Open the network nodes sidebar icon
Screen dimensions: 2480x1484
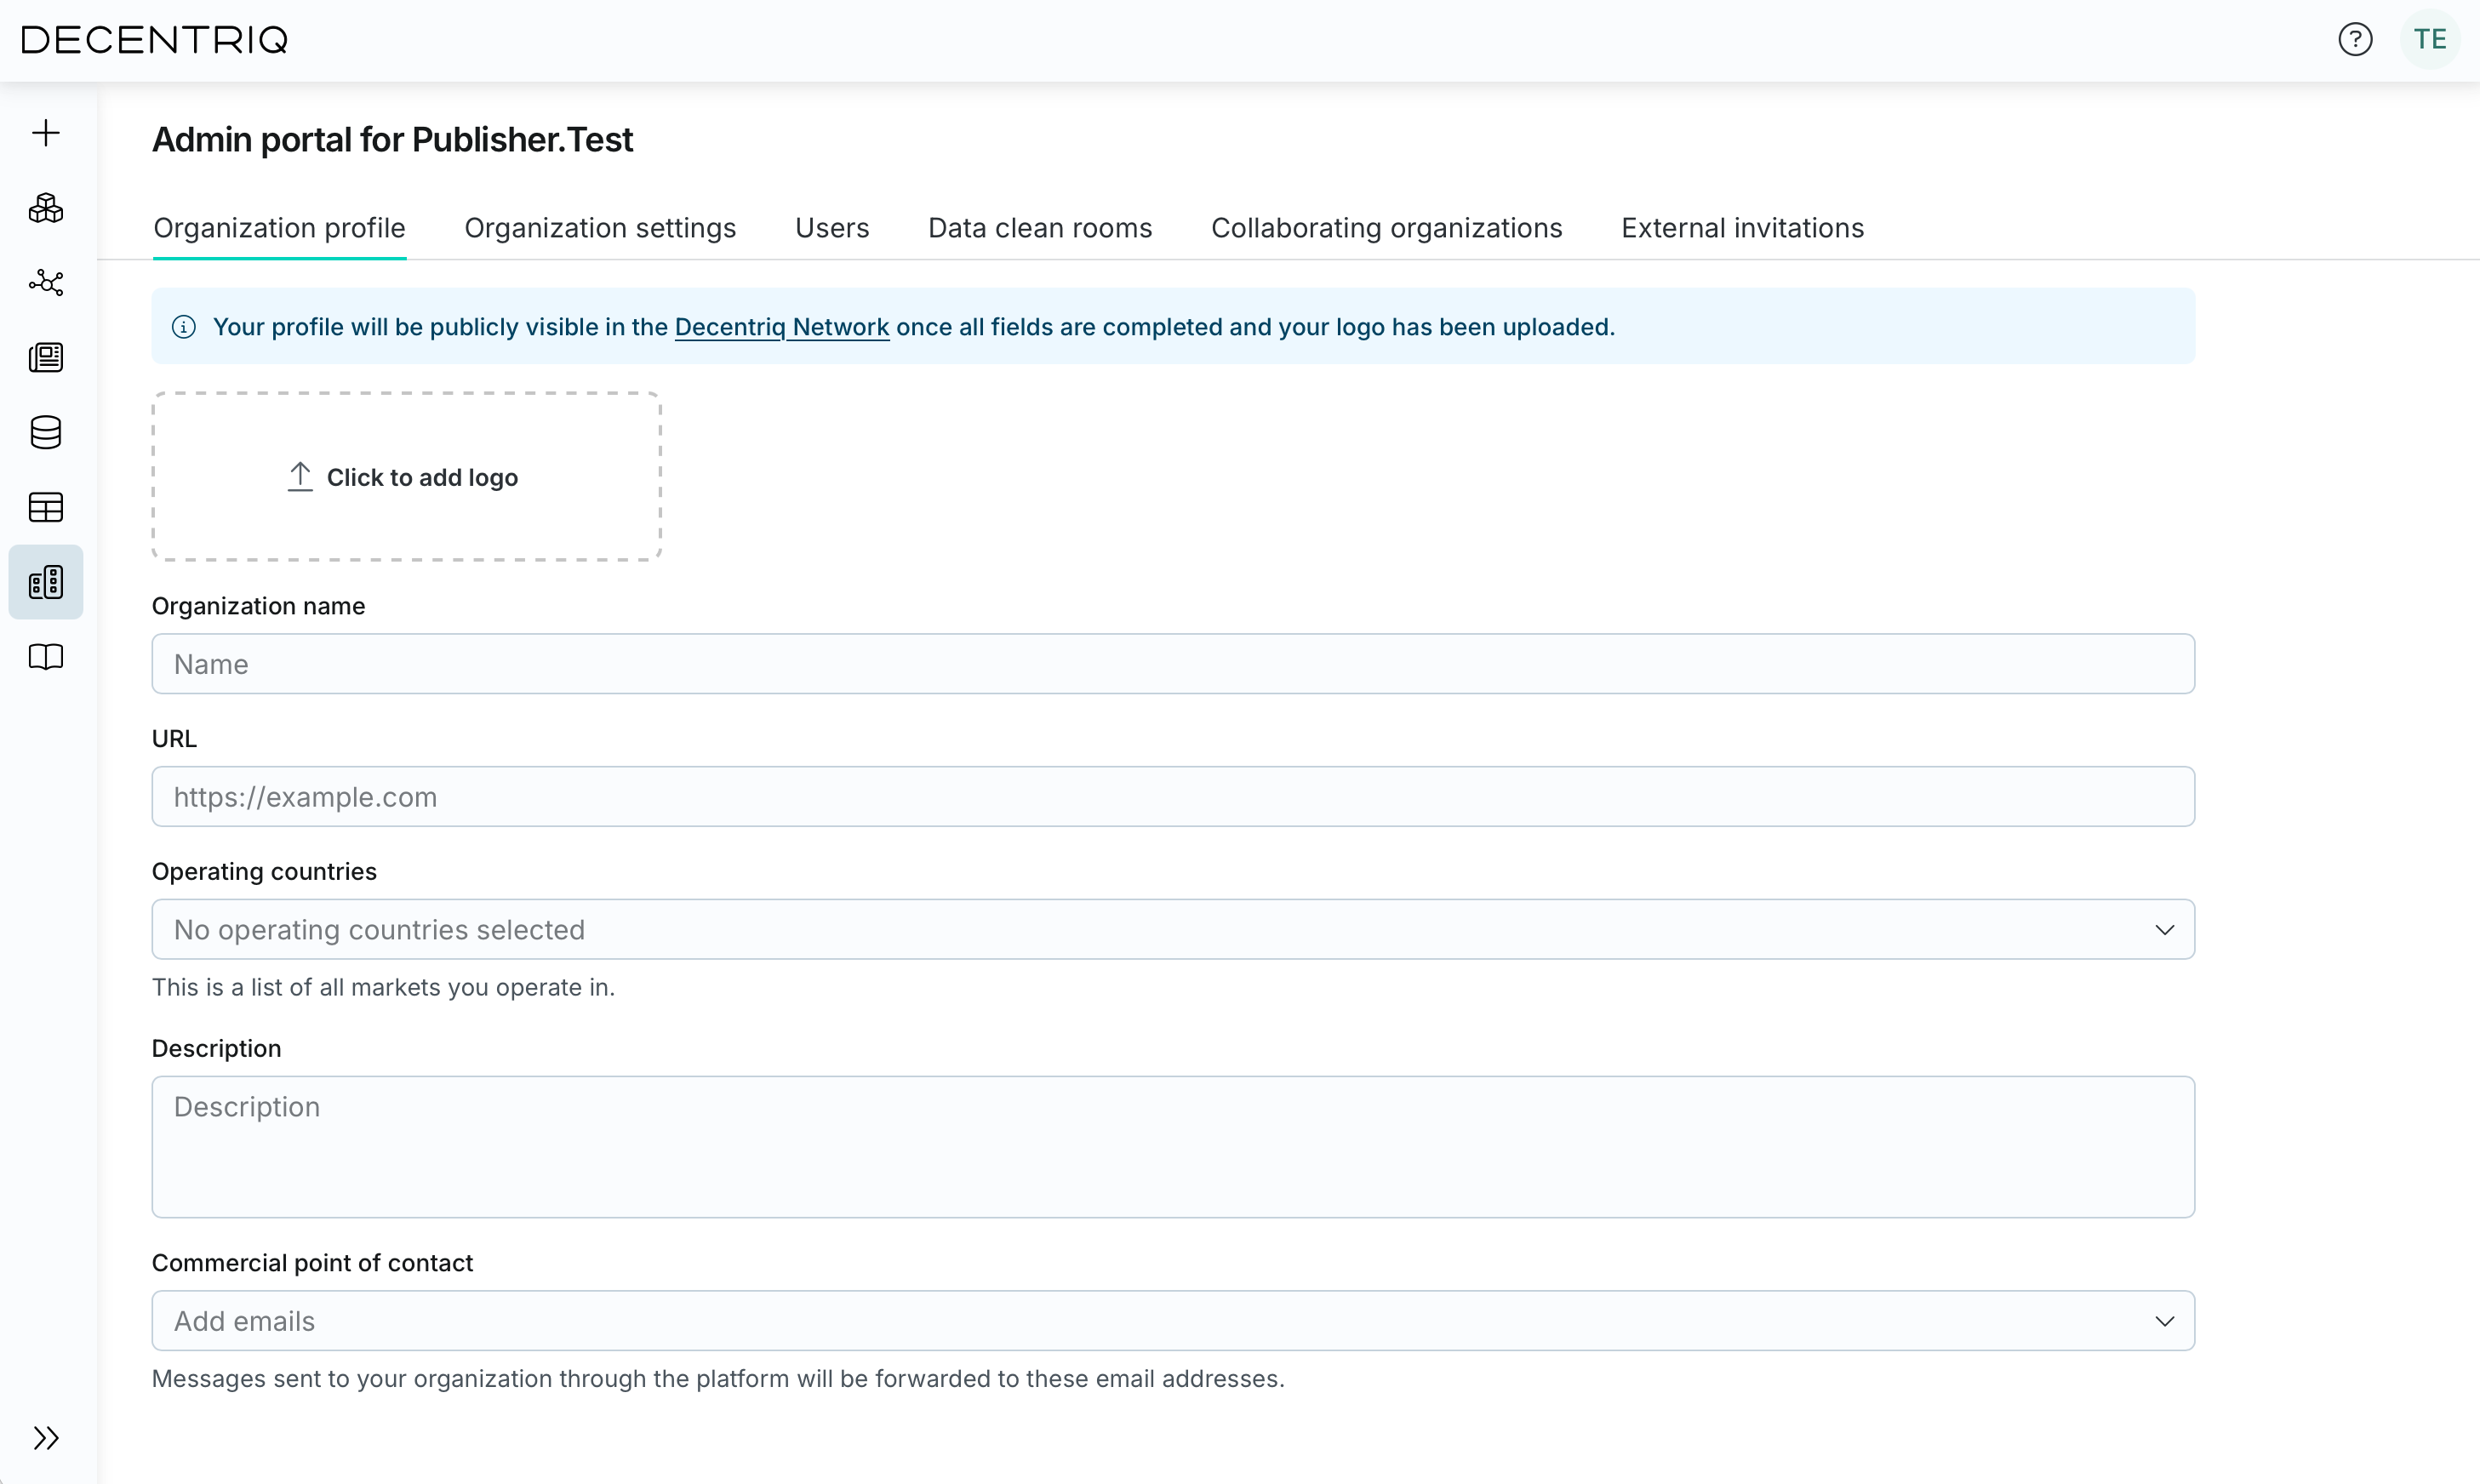point(46,283)
